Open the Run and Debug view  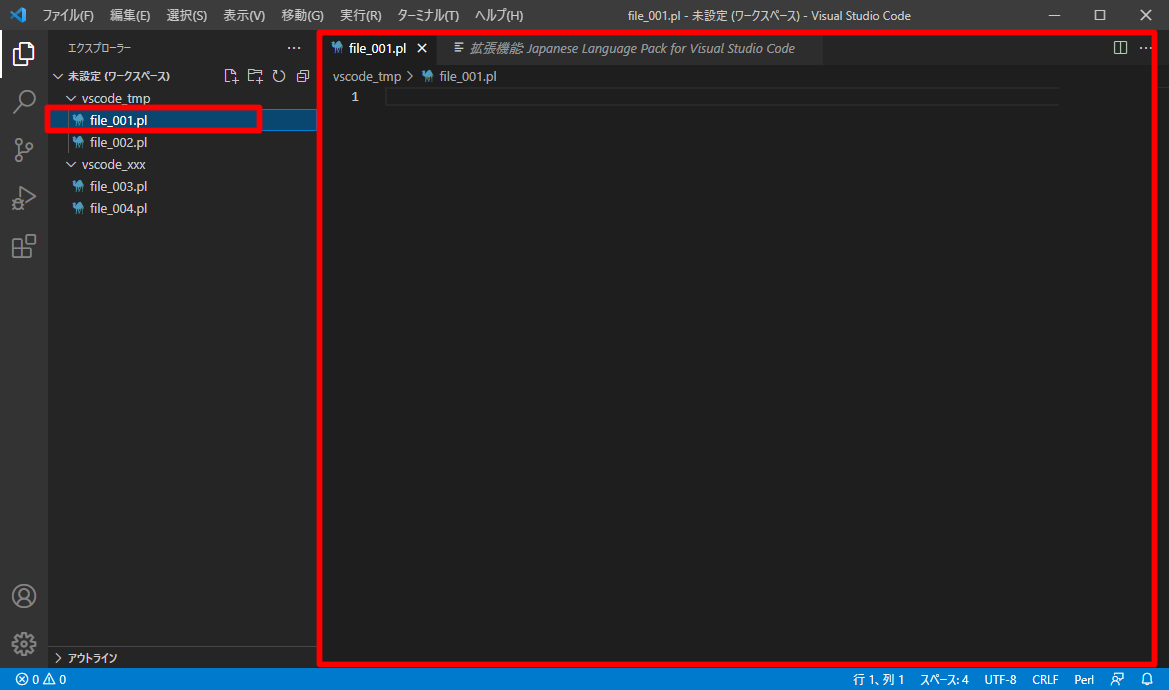[x=24, y=198]
